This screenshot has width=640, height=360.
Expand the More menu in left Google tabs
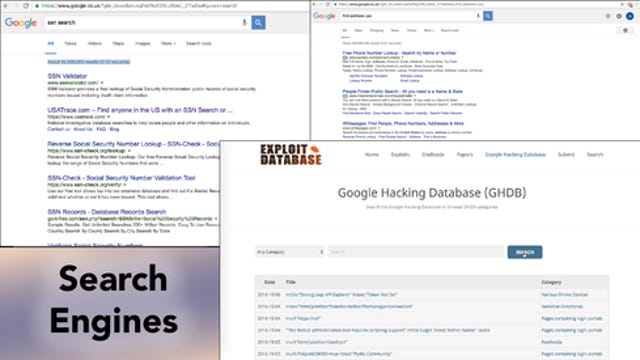tap(168, 43)
